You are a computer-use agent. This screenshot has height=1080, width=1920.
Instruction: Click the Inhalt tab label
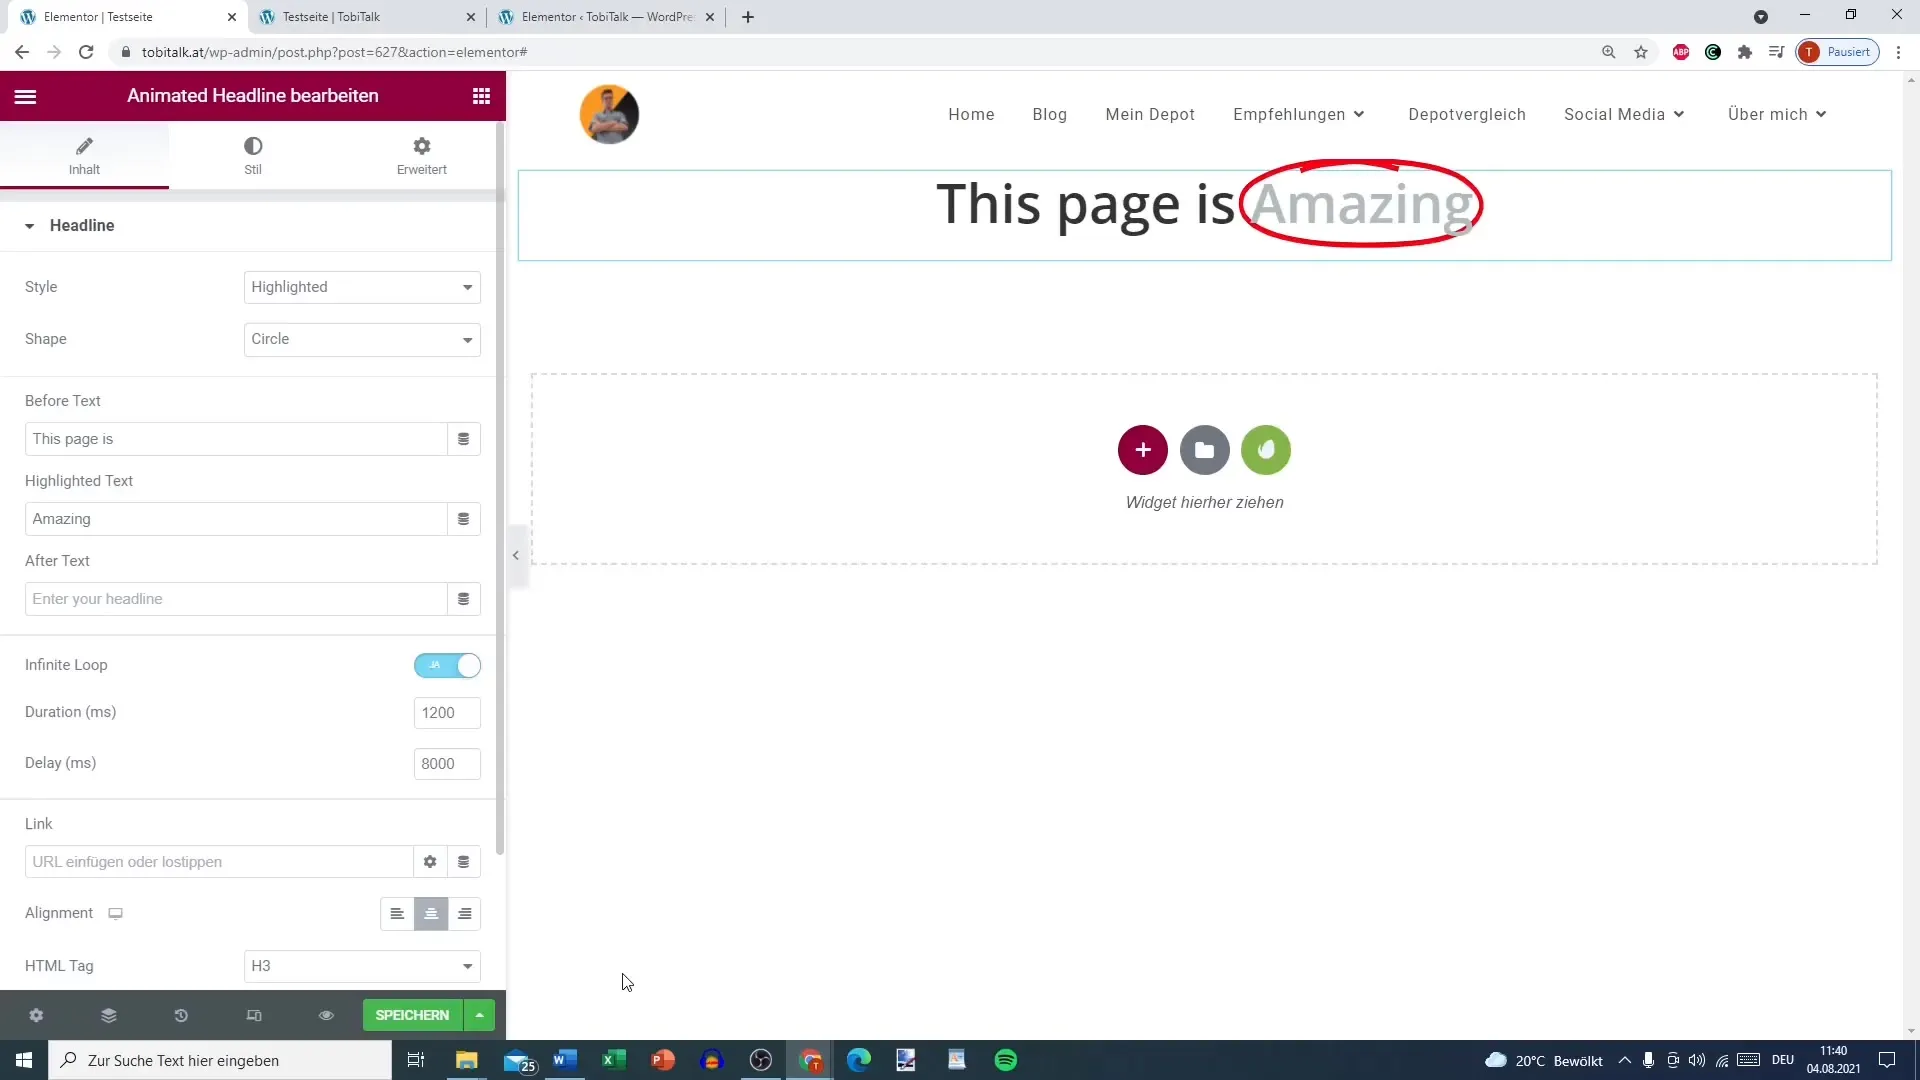[84, 169]
